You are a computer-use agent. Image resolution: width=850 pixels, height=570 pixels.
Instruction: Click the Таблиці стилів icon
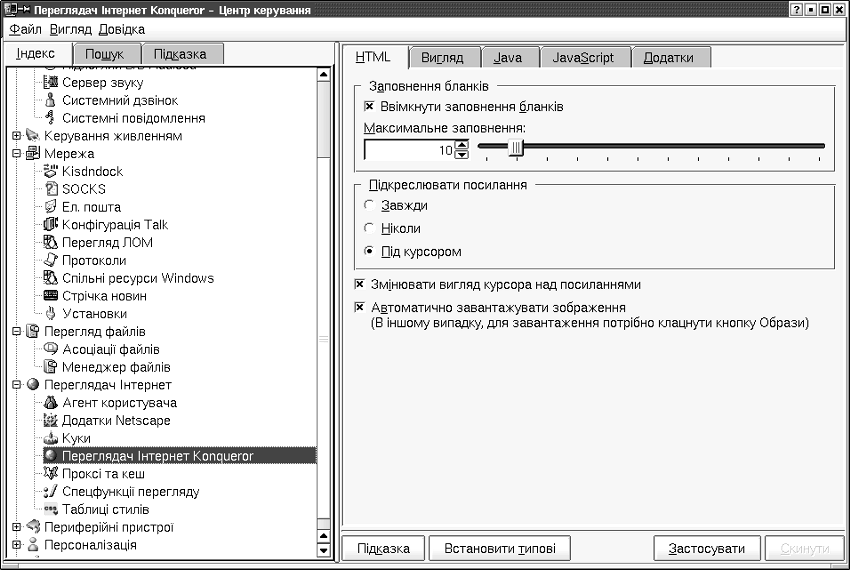pyautogui.click(x=51, y=510)
